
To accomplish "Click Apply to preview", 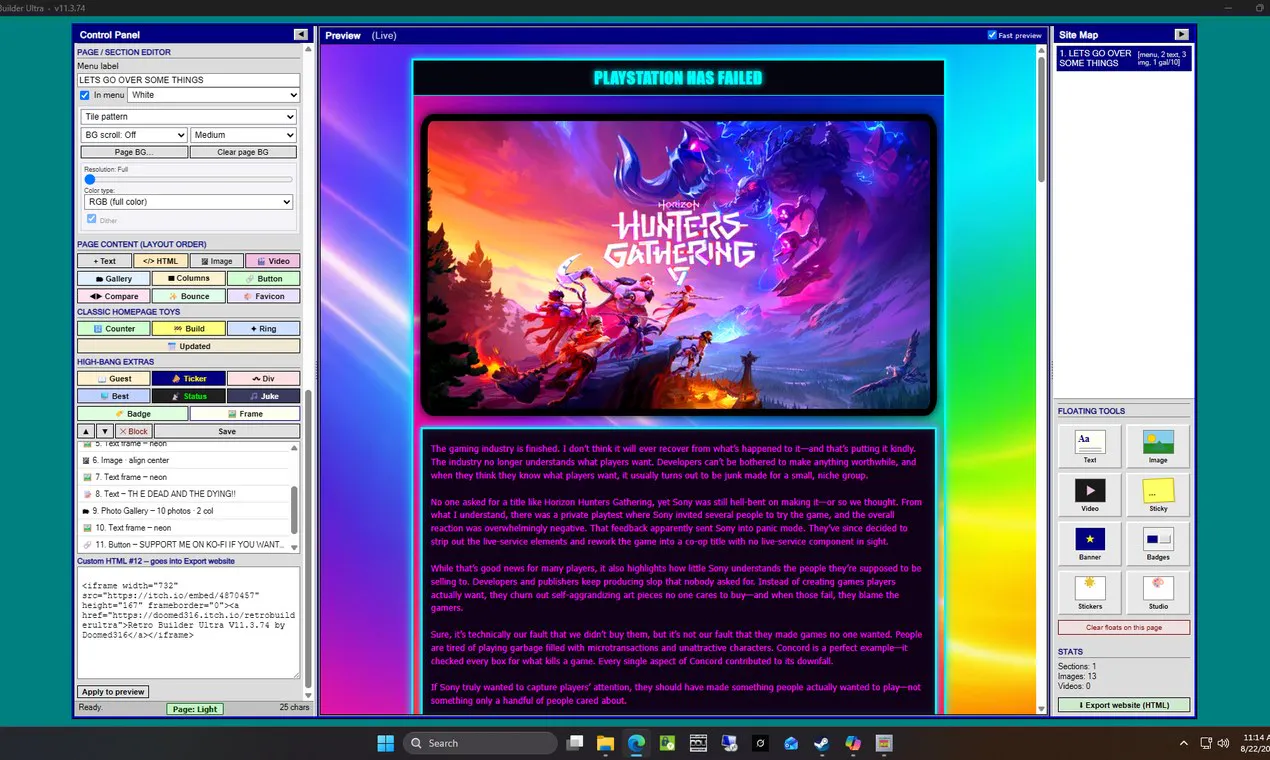I will (x=114, y=692).
